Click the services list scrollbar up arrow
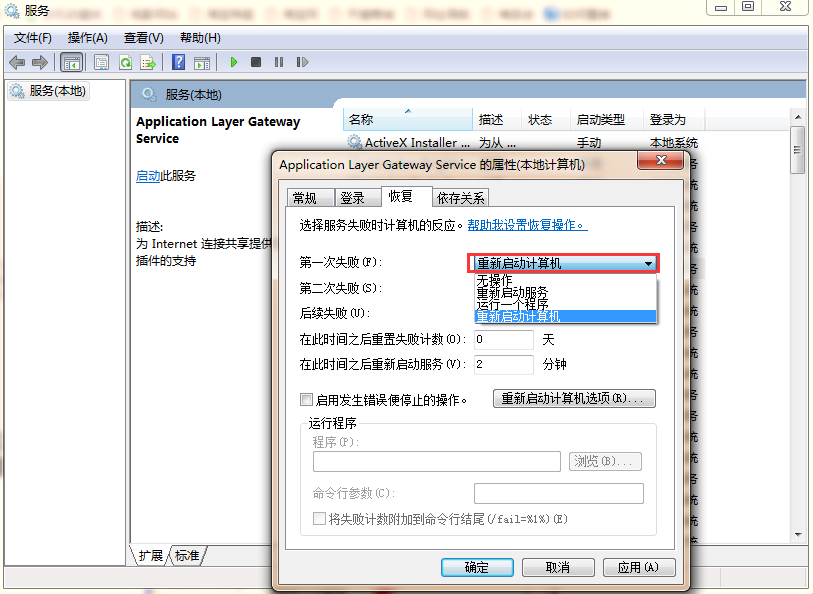813x594 pixels. point(798,118)
